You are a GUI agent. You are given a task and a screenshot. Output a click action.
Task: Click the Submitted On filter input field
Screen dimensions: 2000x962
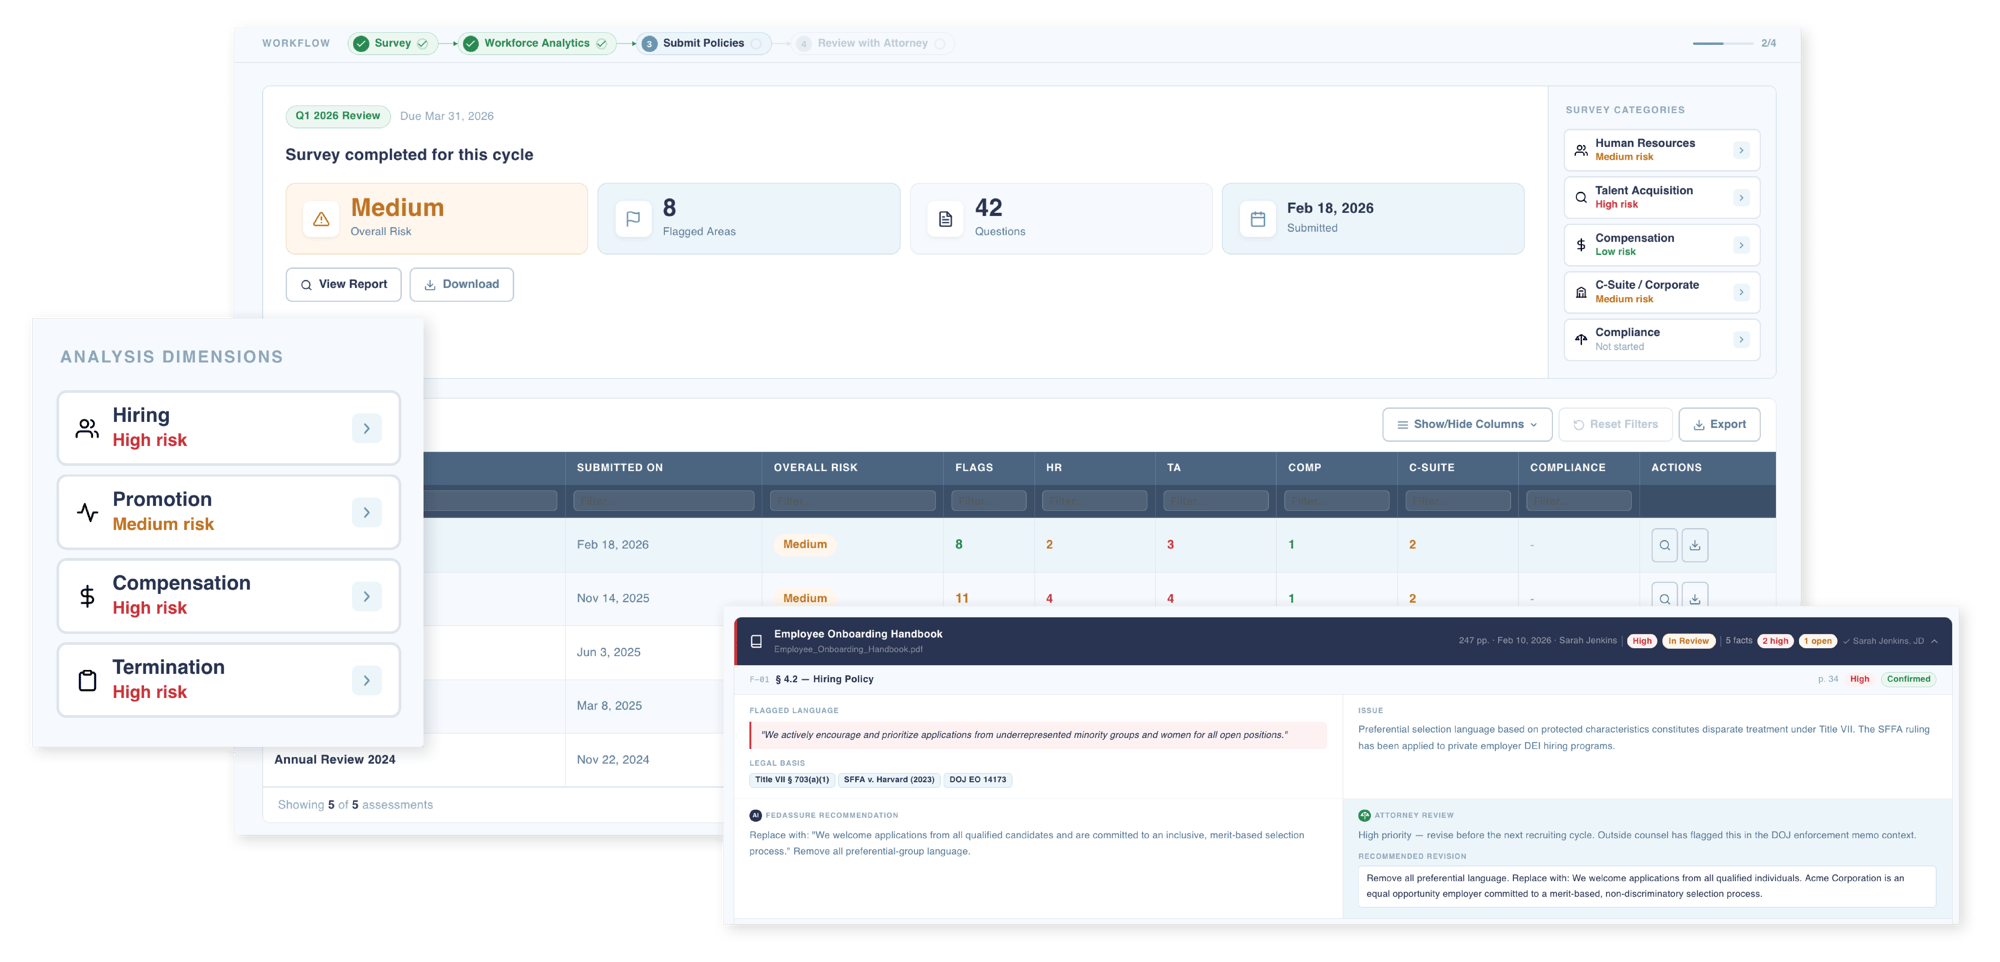[x=664, y=500]
